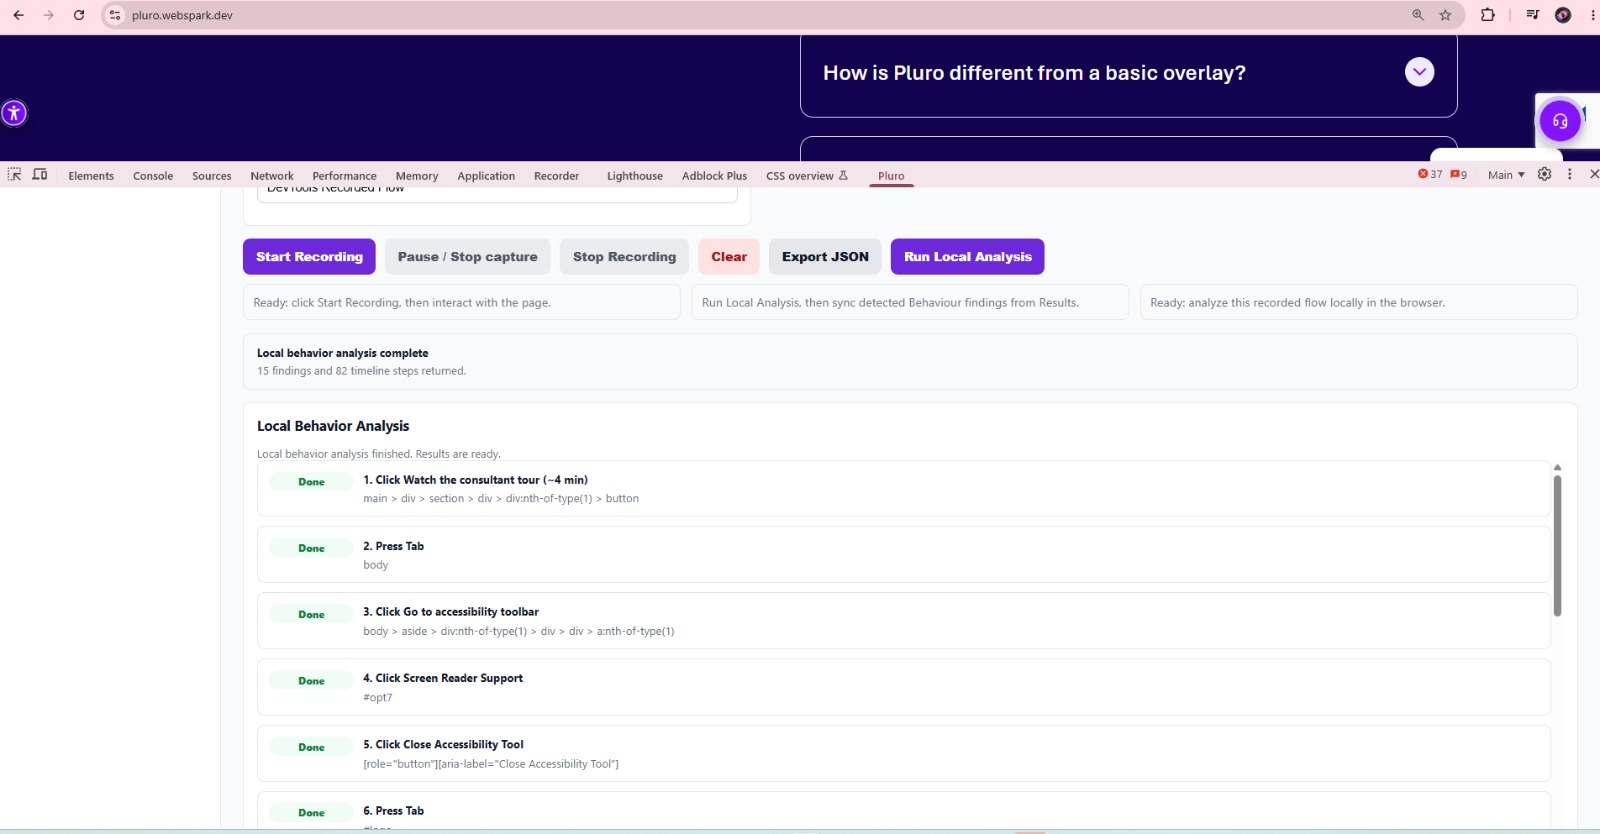Switch to the Performance tab
This screenshot has width=1600, height=834.
pyautogui.click(x=344, y=176)
